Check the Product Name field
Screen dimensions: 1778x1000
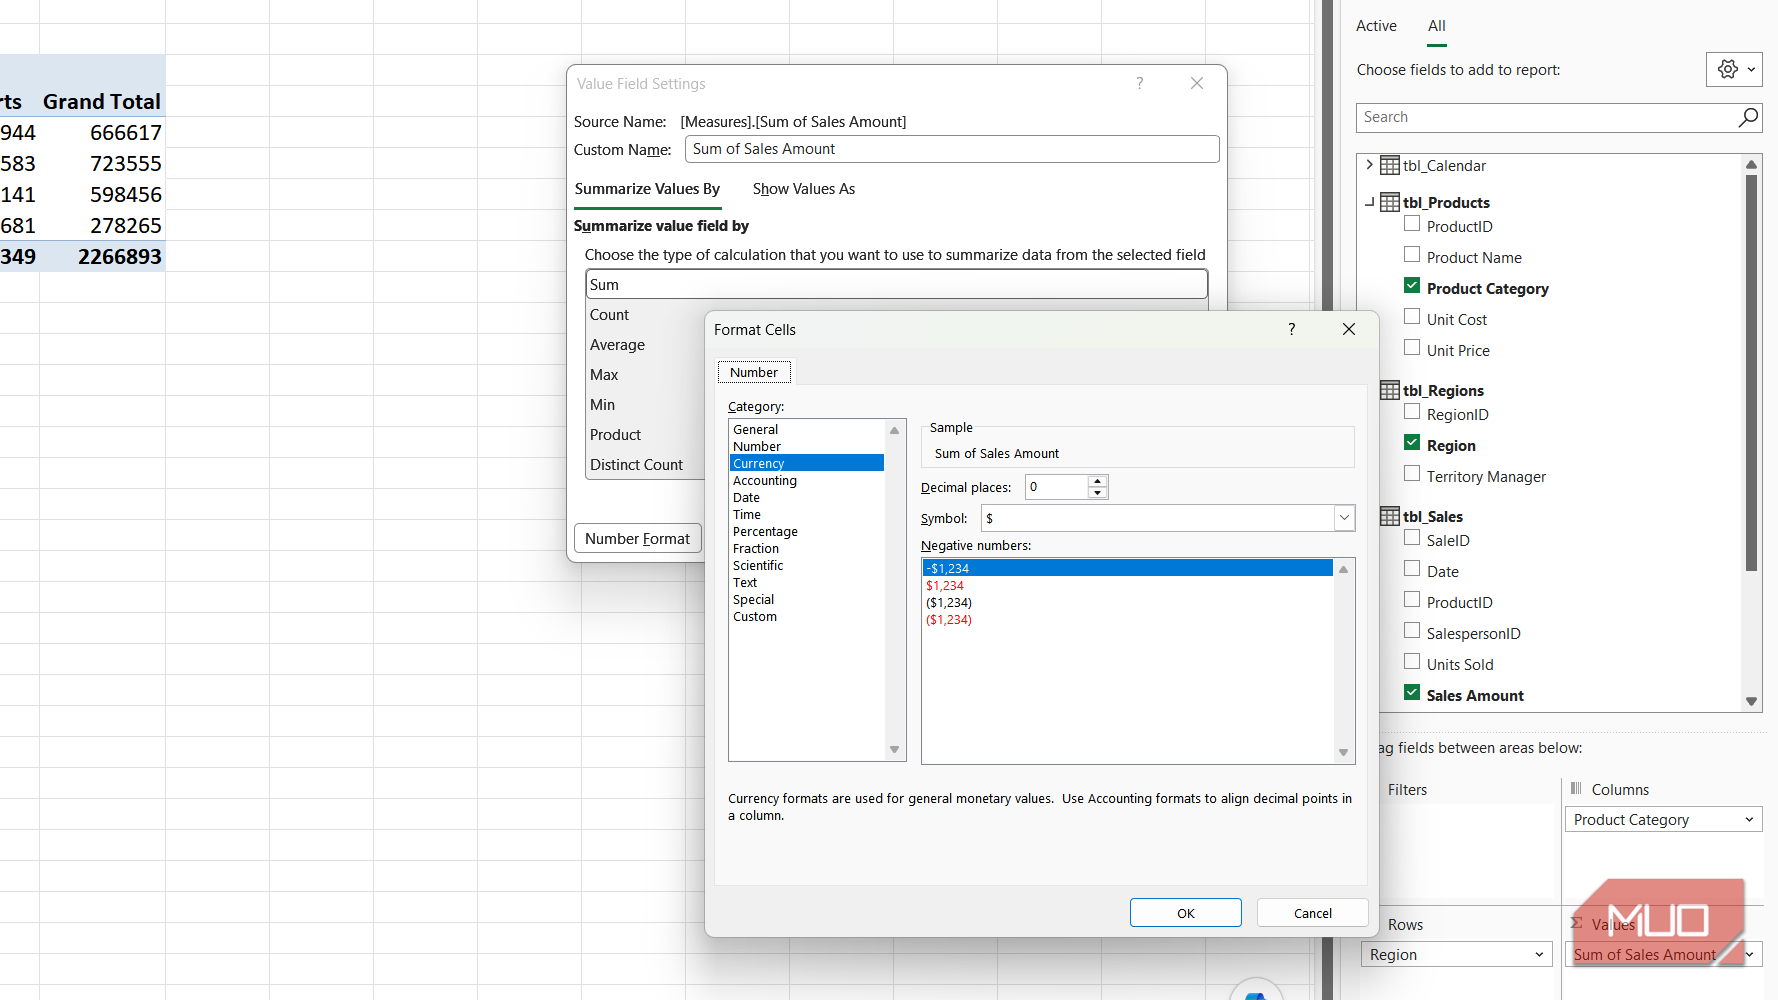(x=1412, y=254)
